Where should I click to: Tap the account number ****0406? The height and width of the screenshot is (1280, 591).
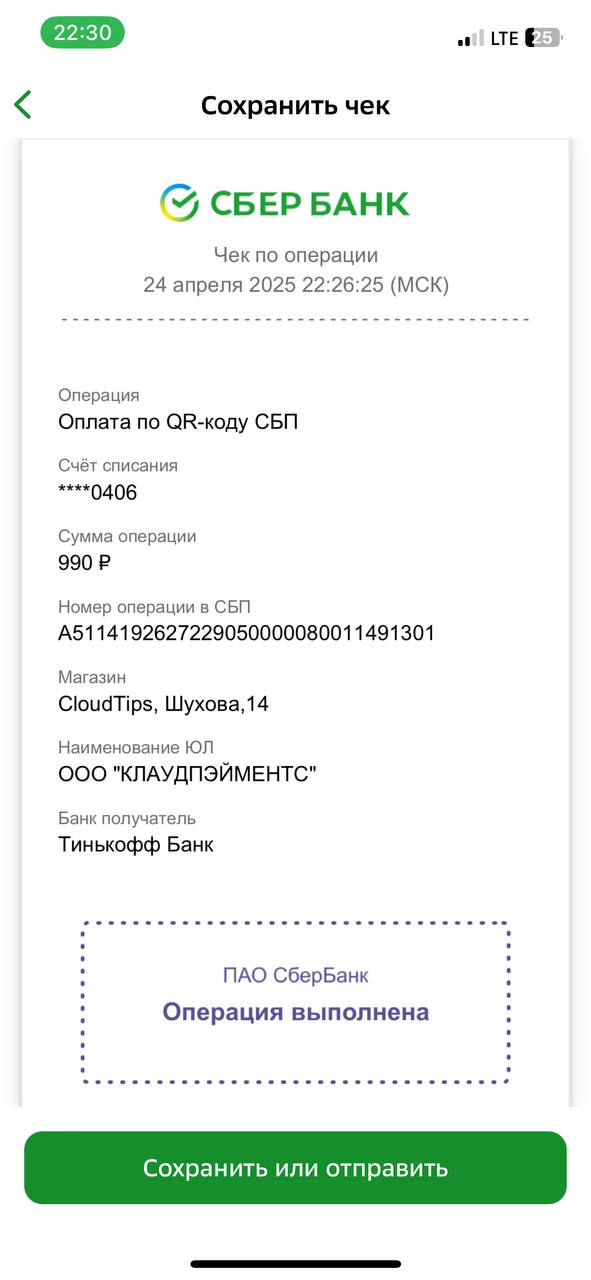click(98, 492)
